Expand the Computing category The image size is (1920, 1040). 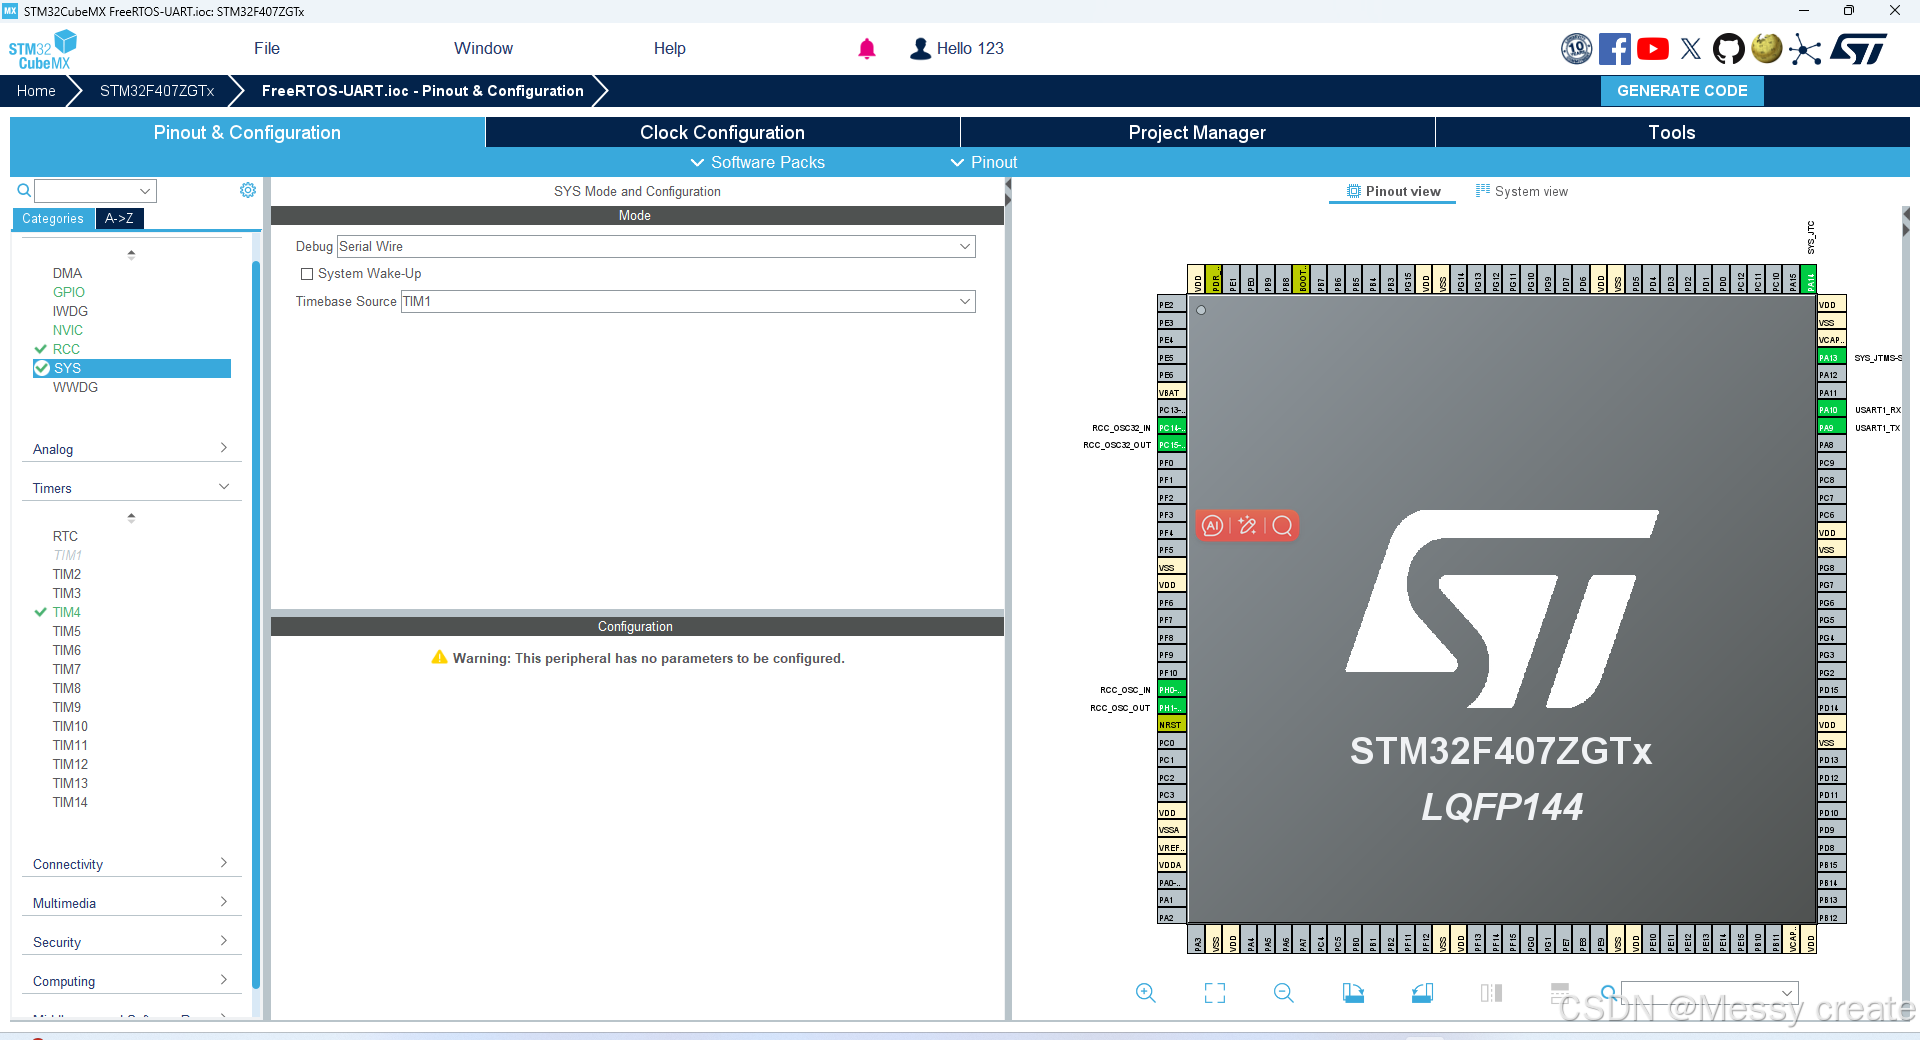(x=131, y=981)
